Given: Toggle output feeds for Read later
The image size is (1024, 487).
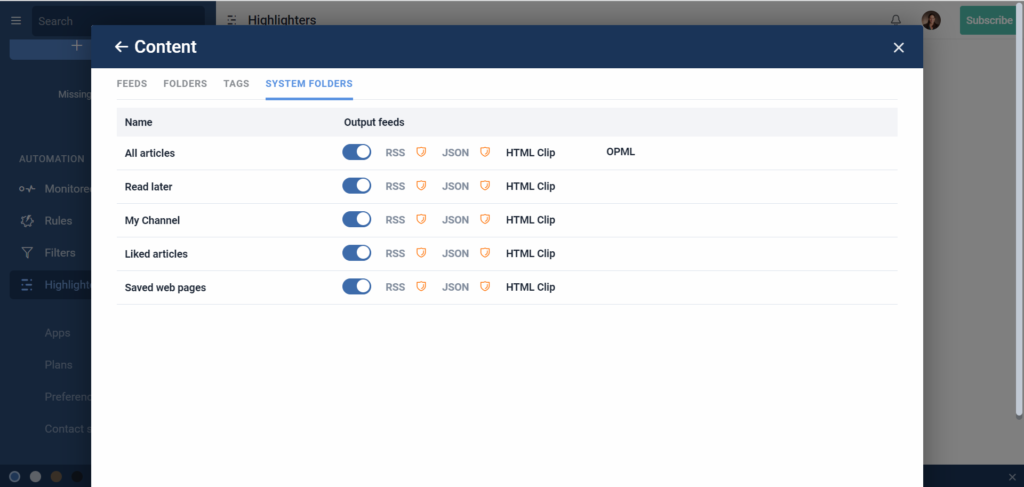Looking at the screenshot, I should coord(356,186).
